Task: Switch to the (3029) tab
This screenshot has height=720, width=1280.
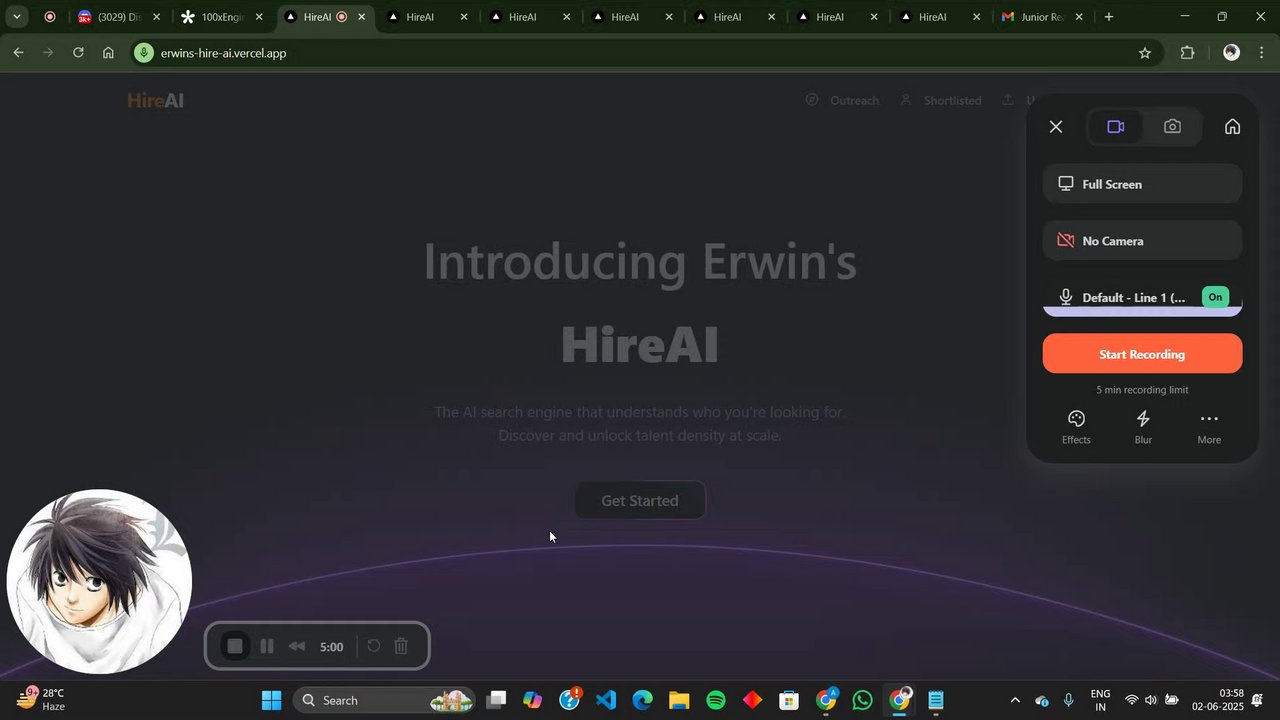Action: click(x=118, y=17)
